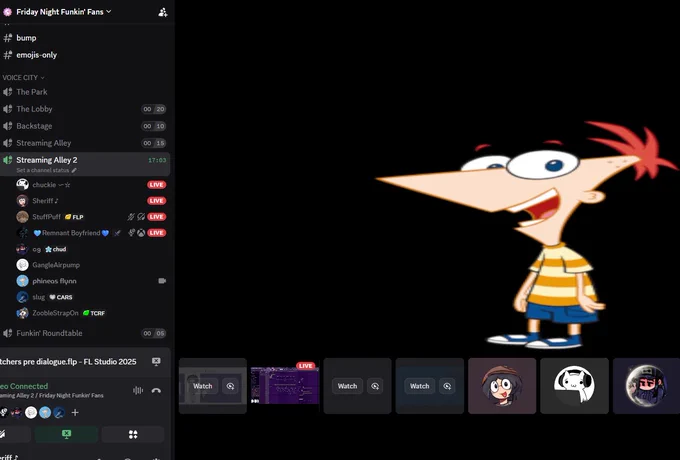Open noise suppression waveform icon
680x460 pixels.
(138, 390)
